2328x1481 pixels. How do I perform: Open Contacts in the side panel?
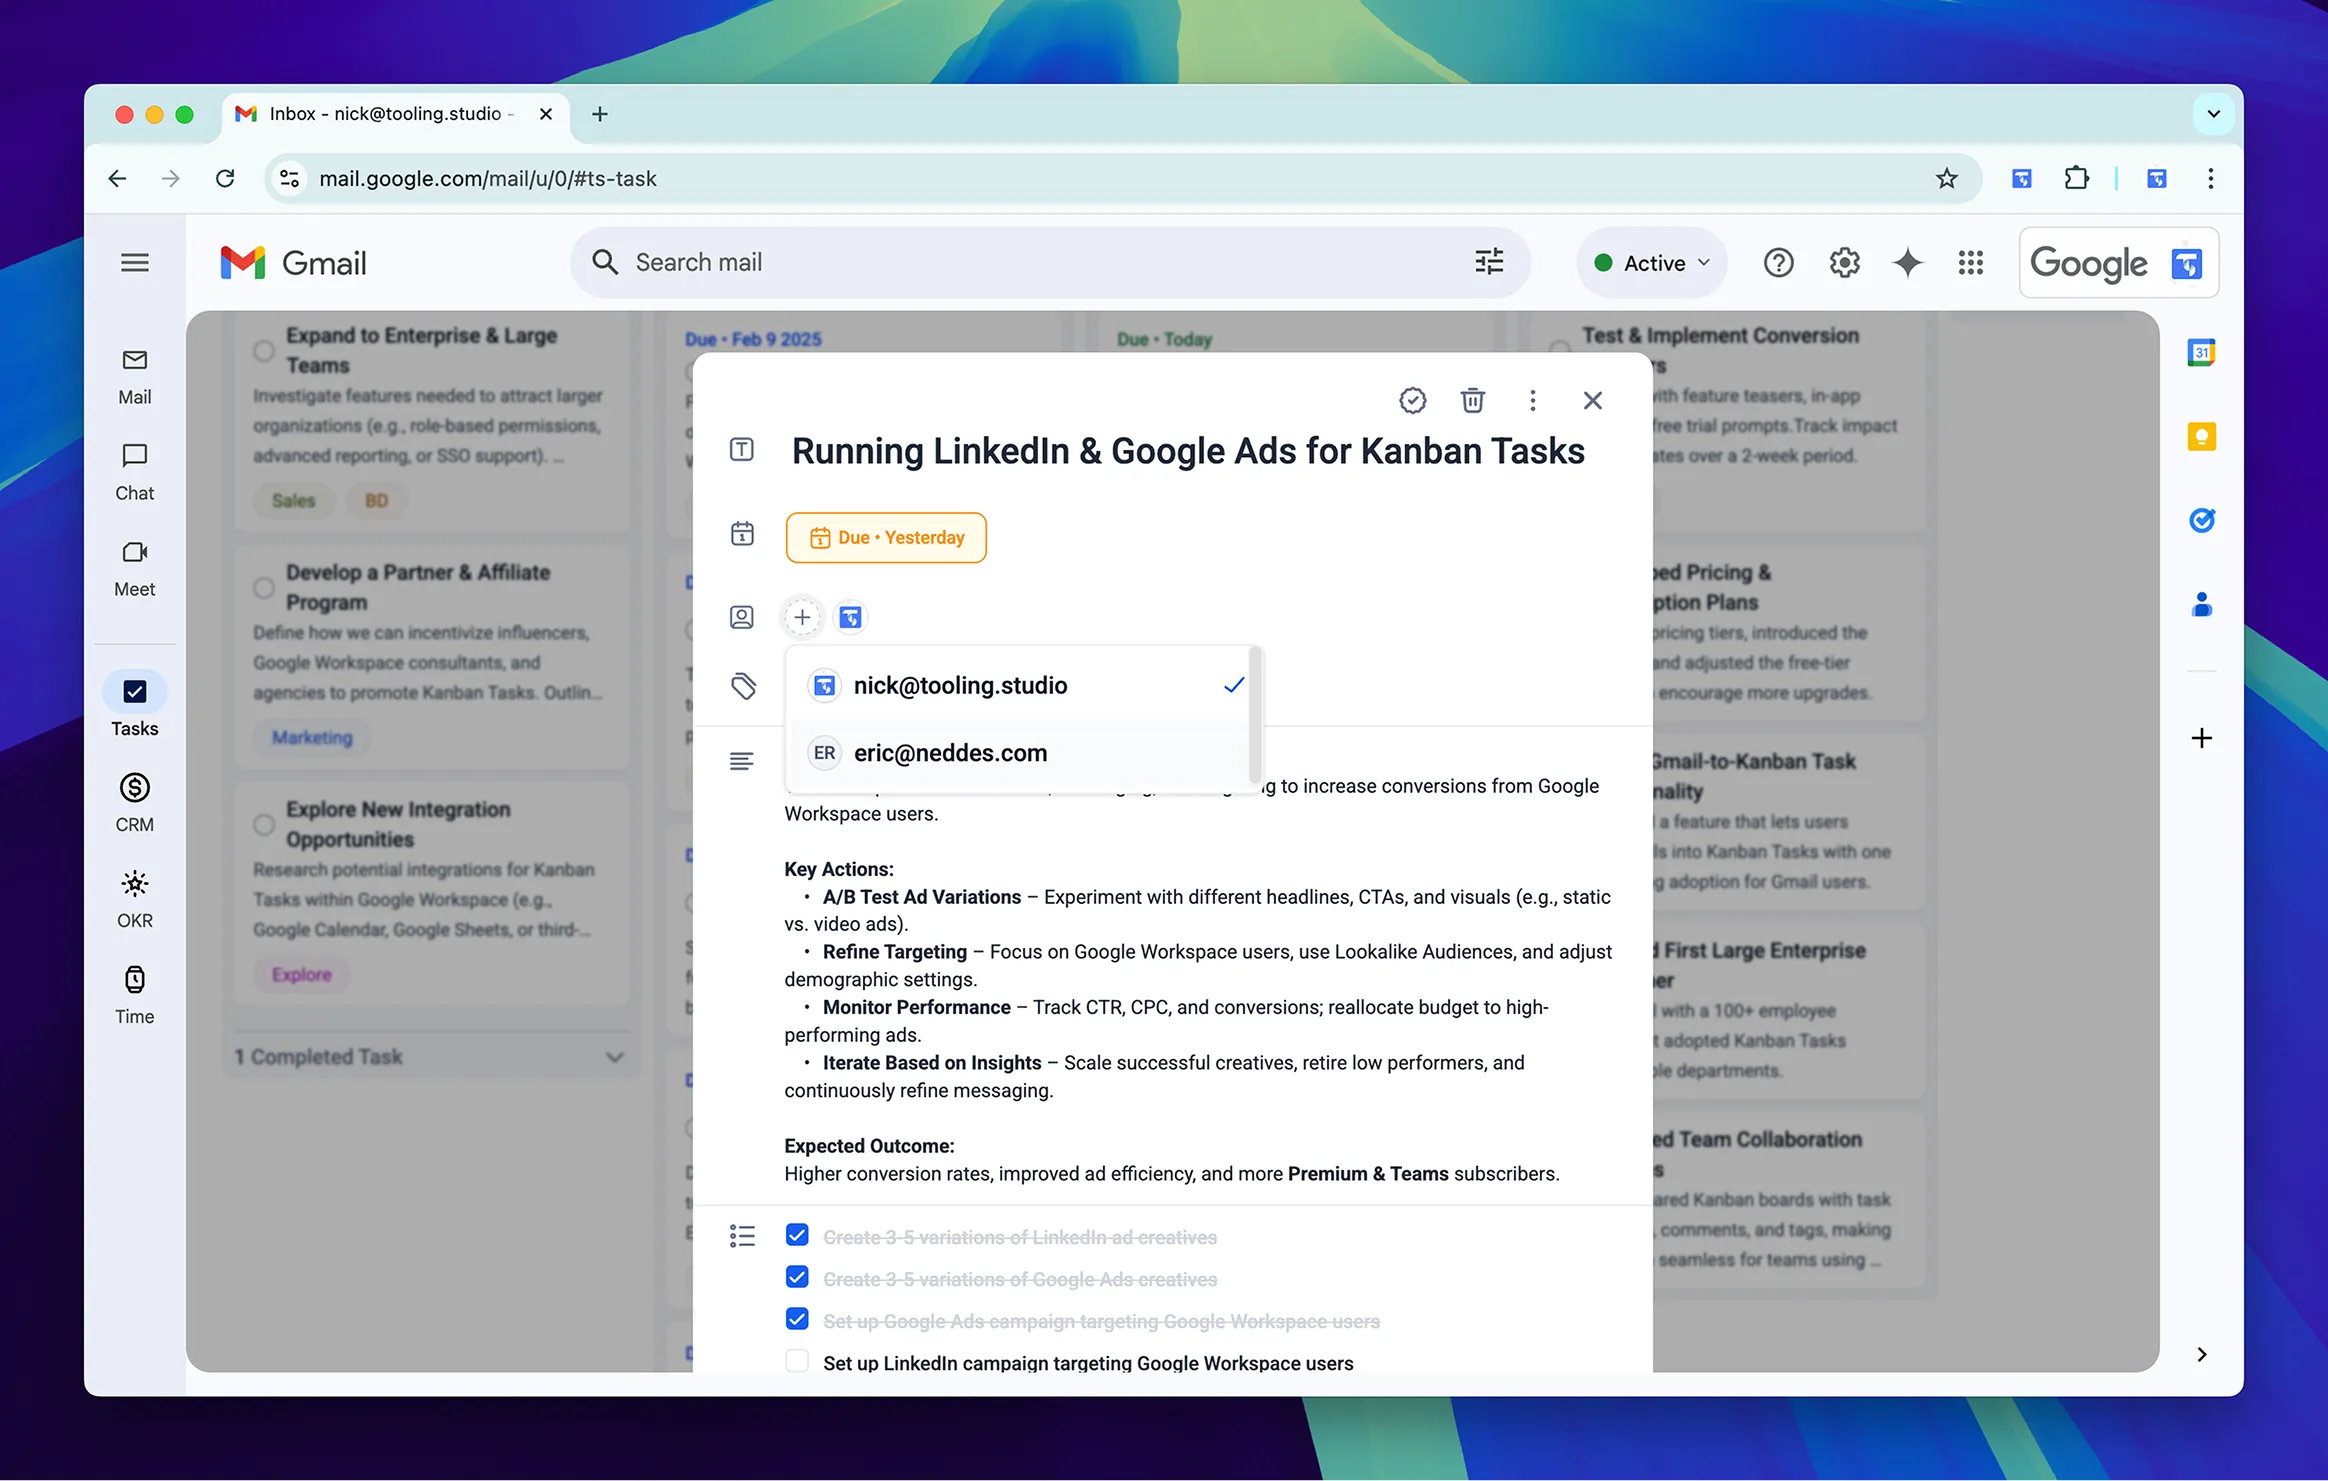tap(2201, 604)
